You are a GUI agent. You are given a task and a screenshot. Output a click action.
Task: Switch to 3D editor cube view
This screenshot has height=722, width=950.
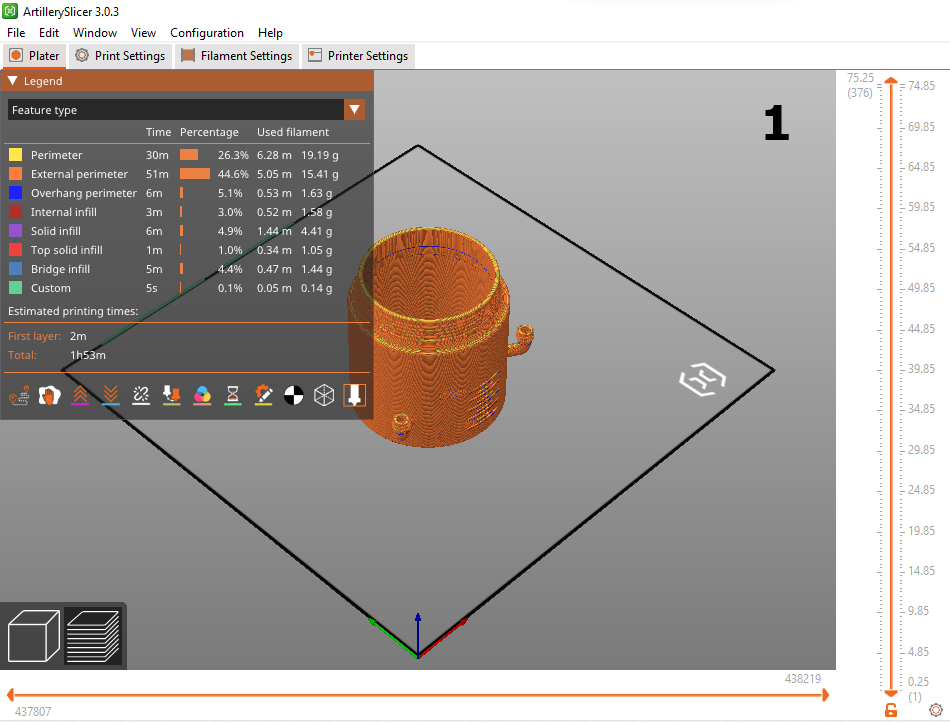point(33,635)
